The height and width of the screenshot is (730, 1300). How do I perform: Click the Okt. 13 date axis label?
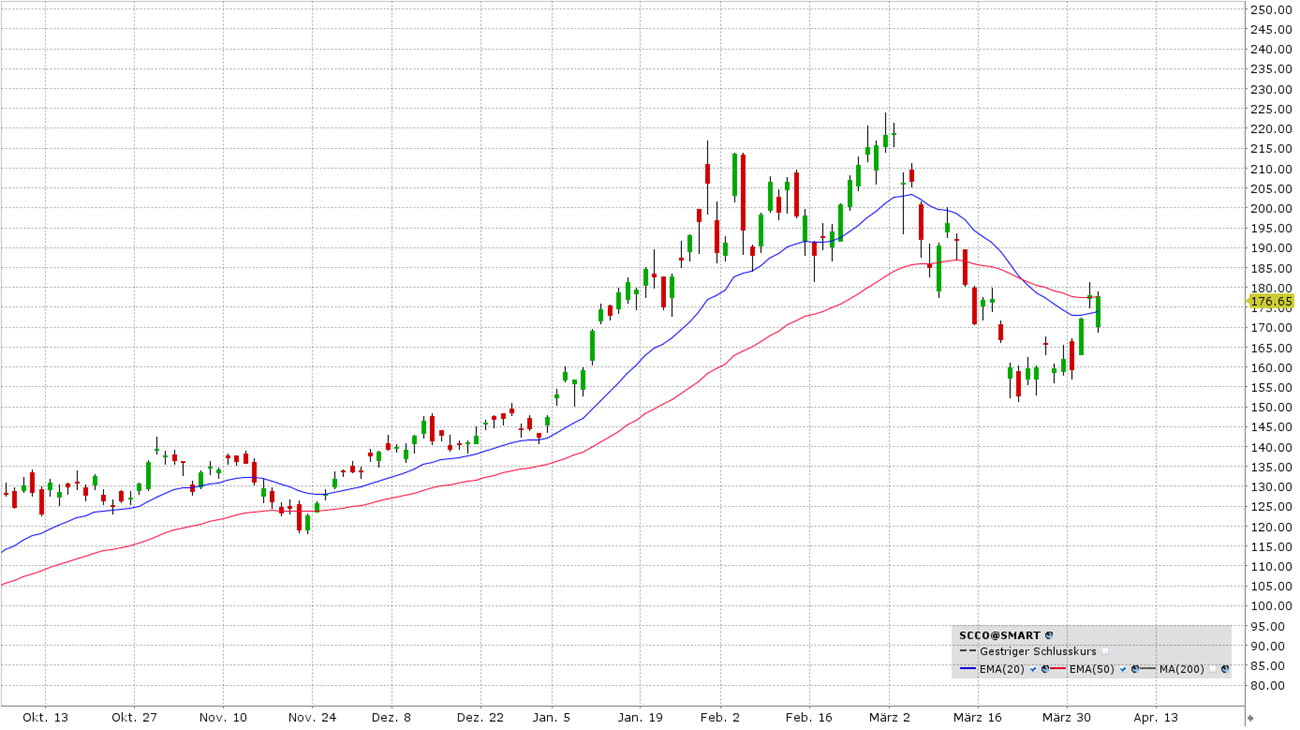[46, 717]
